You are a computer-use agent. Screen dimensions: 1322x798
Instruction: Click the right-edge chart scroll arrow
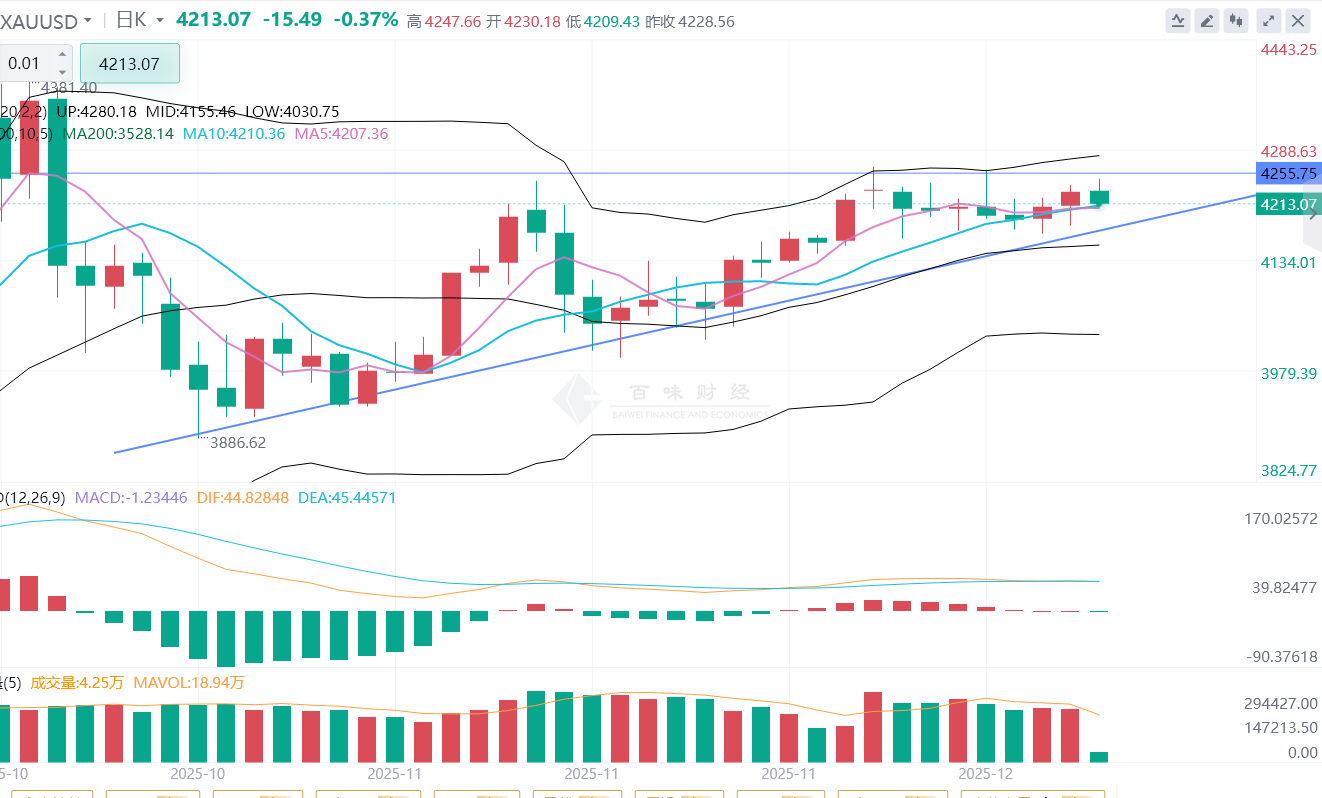click(1313, 215)
